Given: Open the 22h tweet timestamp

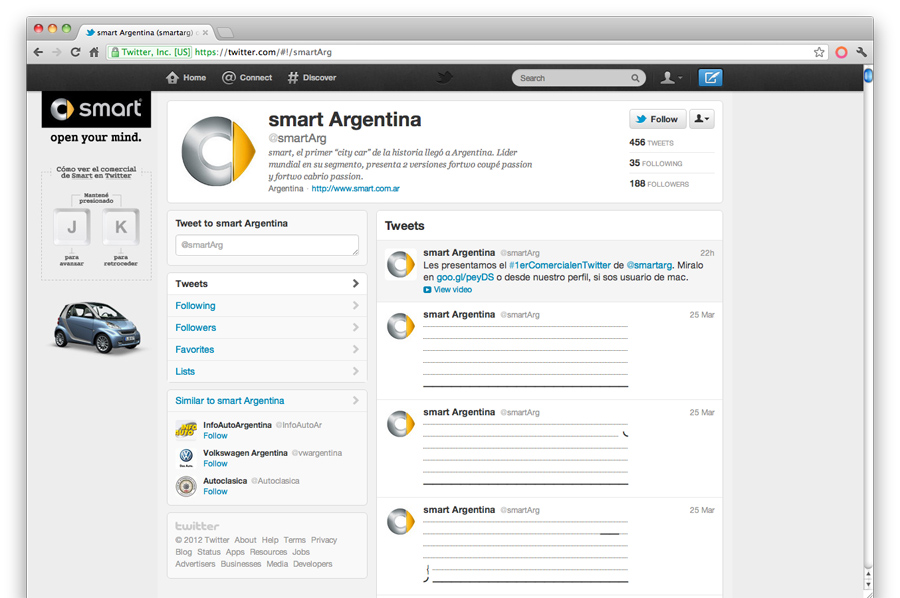Looking at the screenshot, I should click(707, 253).
